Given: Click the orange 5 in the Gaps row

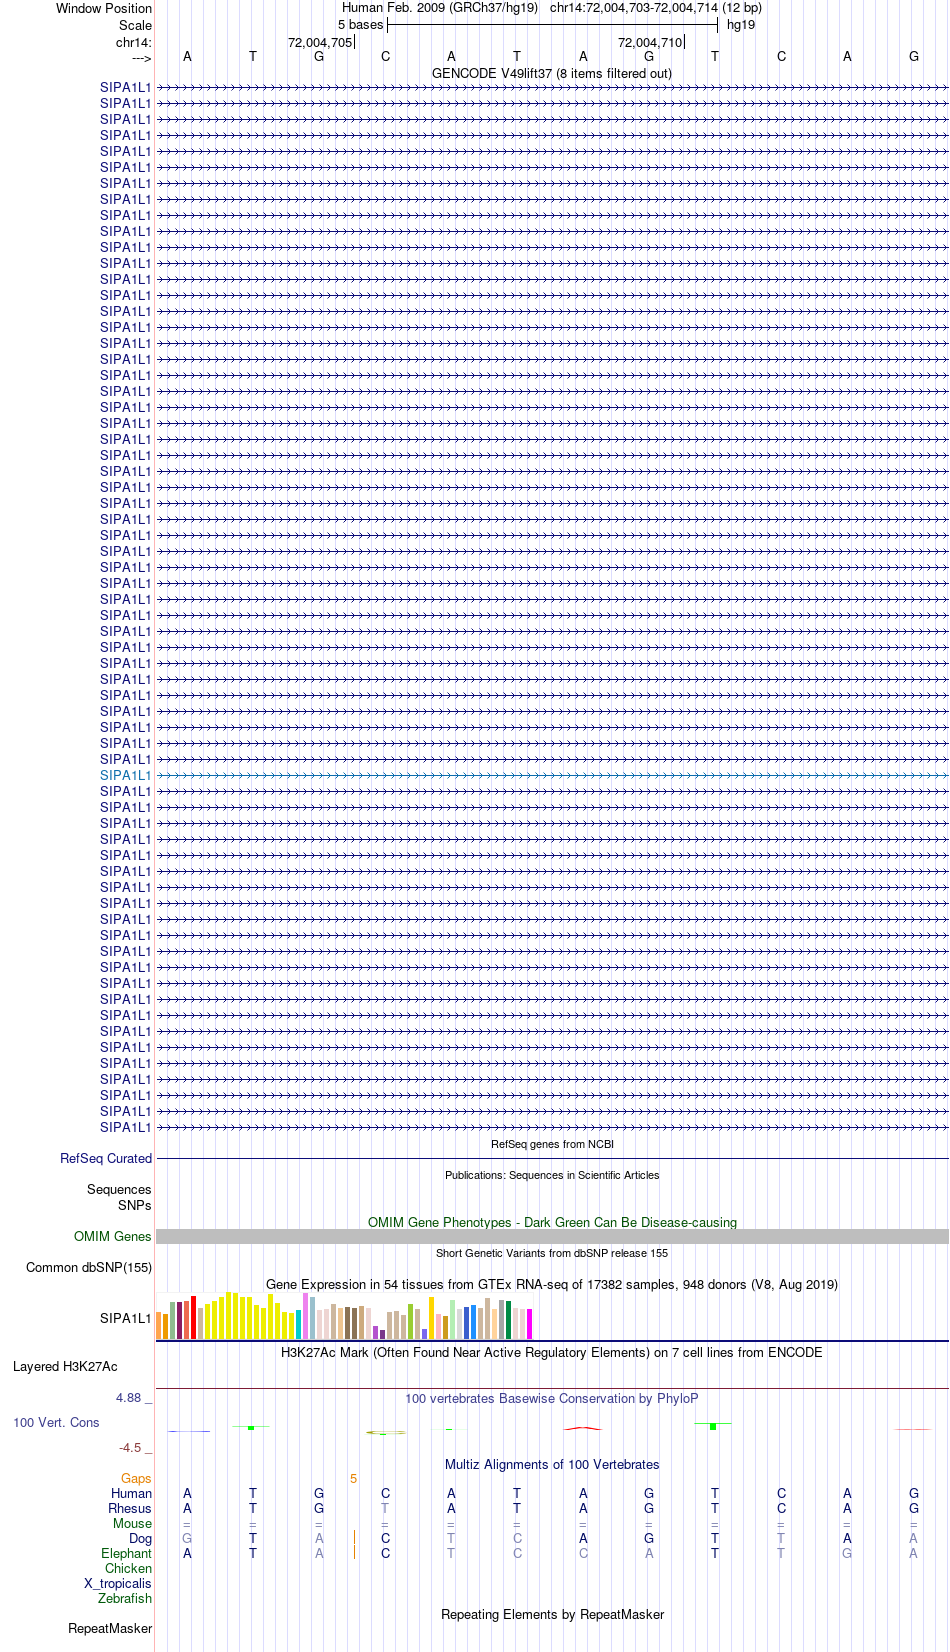Looking at the screenshot, I should (353, 1479).
